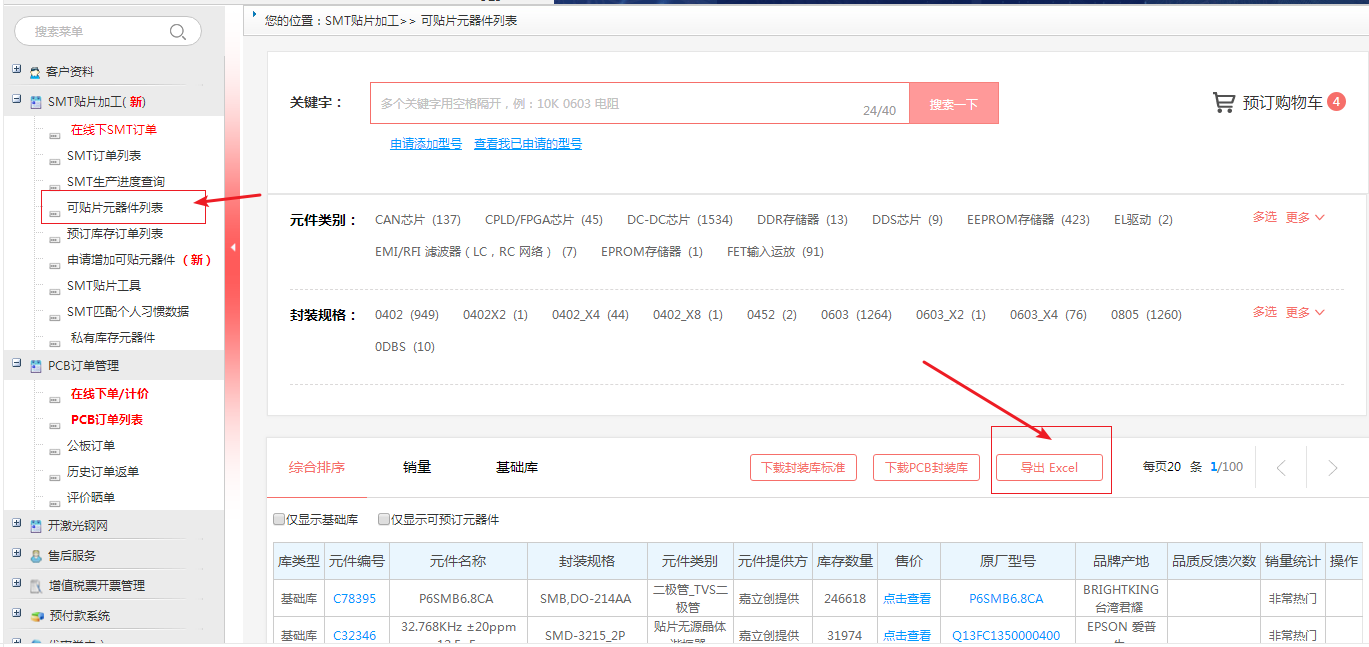Collapse the sidebar with the red arrow handle
1369x647 pixels.
[x=233, y=247]
